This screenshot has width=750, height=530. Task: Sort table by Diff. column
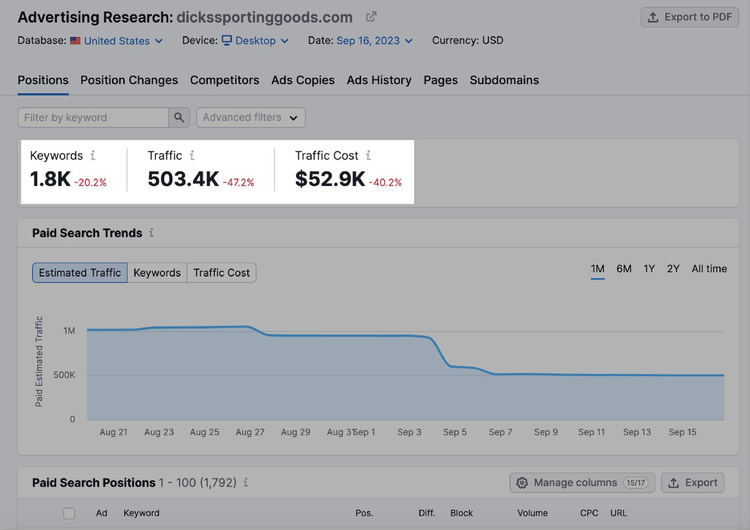[x=427, y=513]
